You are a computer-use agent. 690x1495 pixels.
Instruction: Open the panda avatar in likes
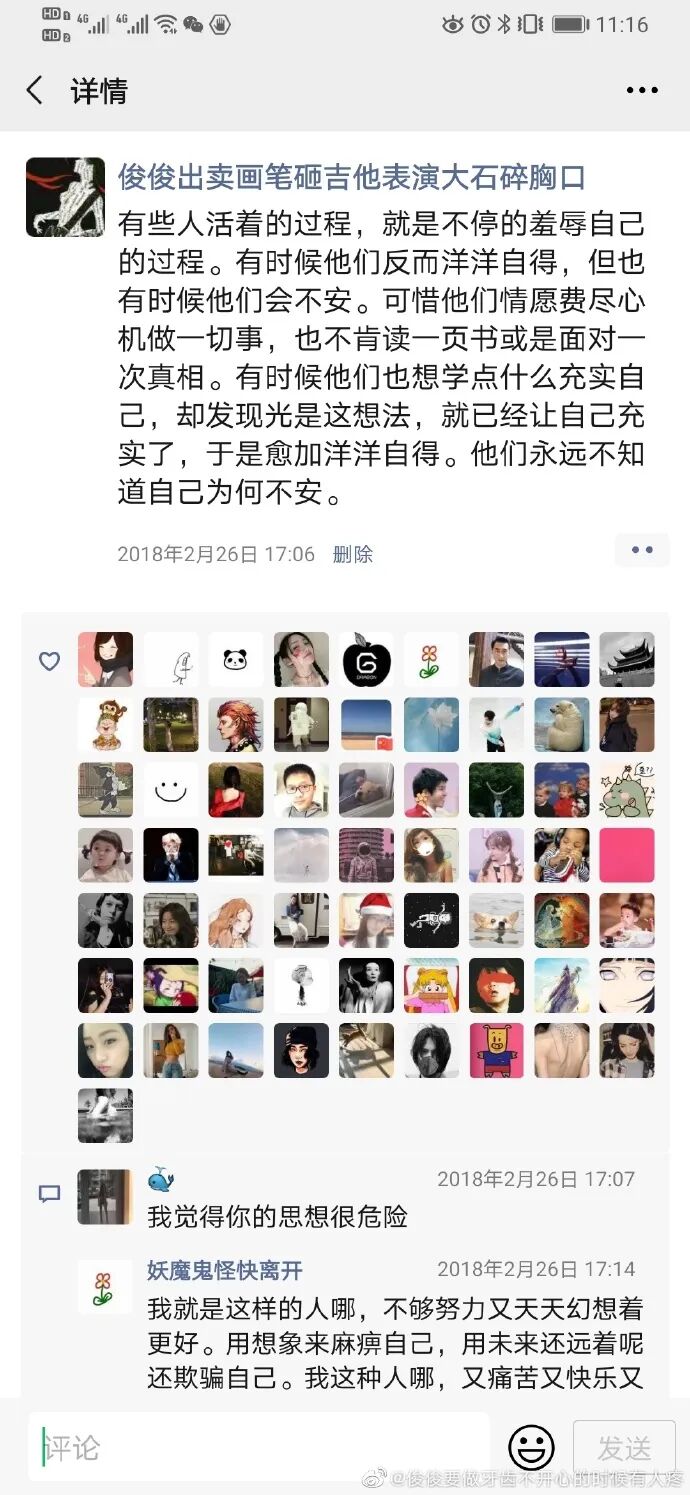click(x=236, y=660)
